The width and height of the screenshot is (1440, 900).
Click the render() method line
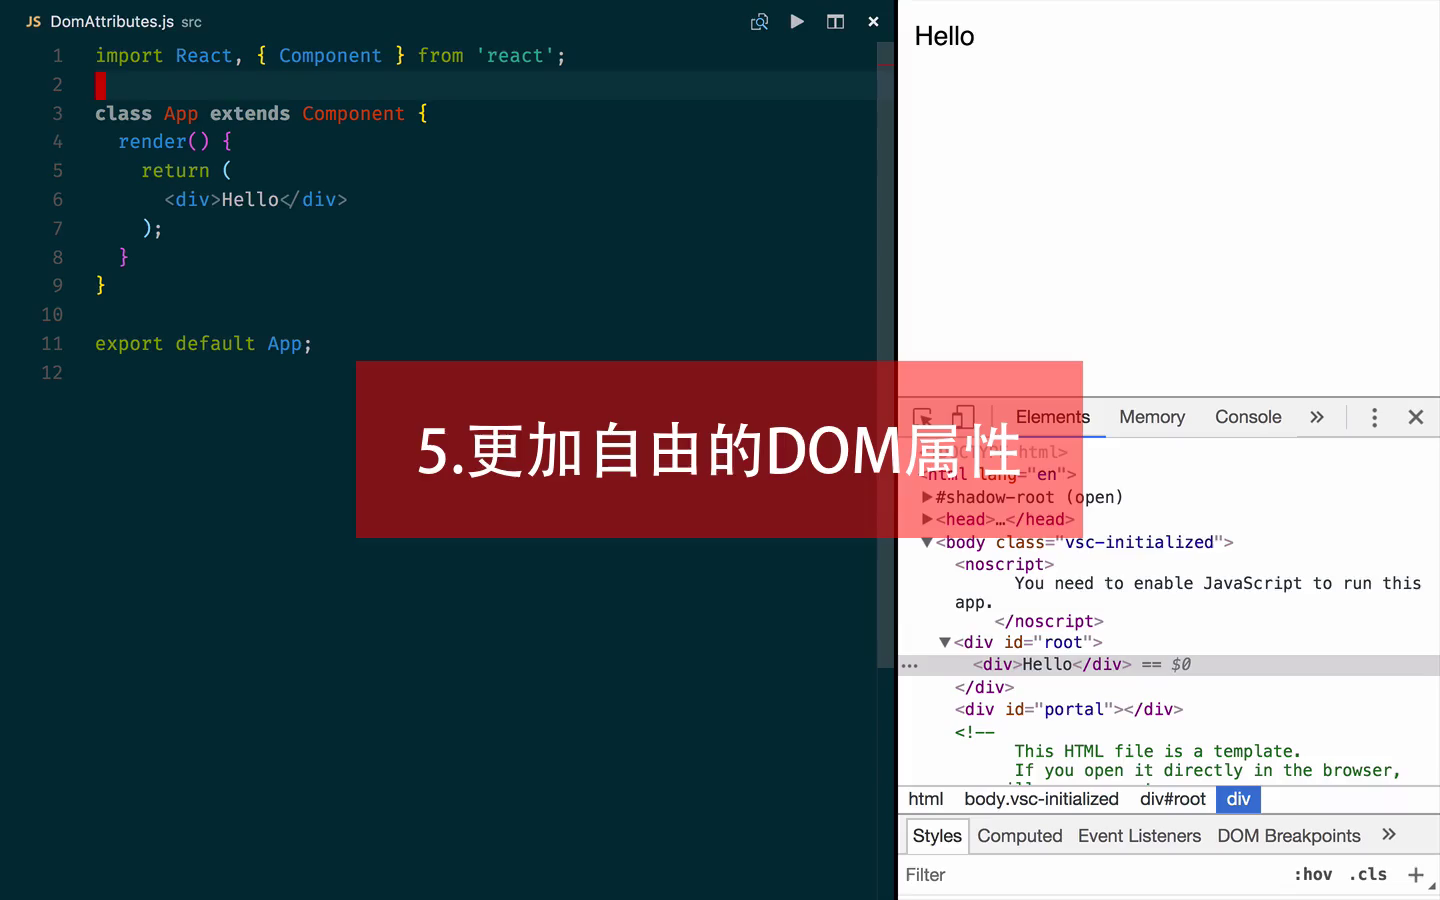(175, 141)
